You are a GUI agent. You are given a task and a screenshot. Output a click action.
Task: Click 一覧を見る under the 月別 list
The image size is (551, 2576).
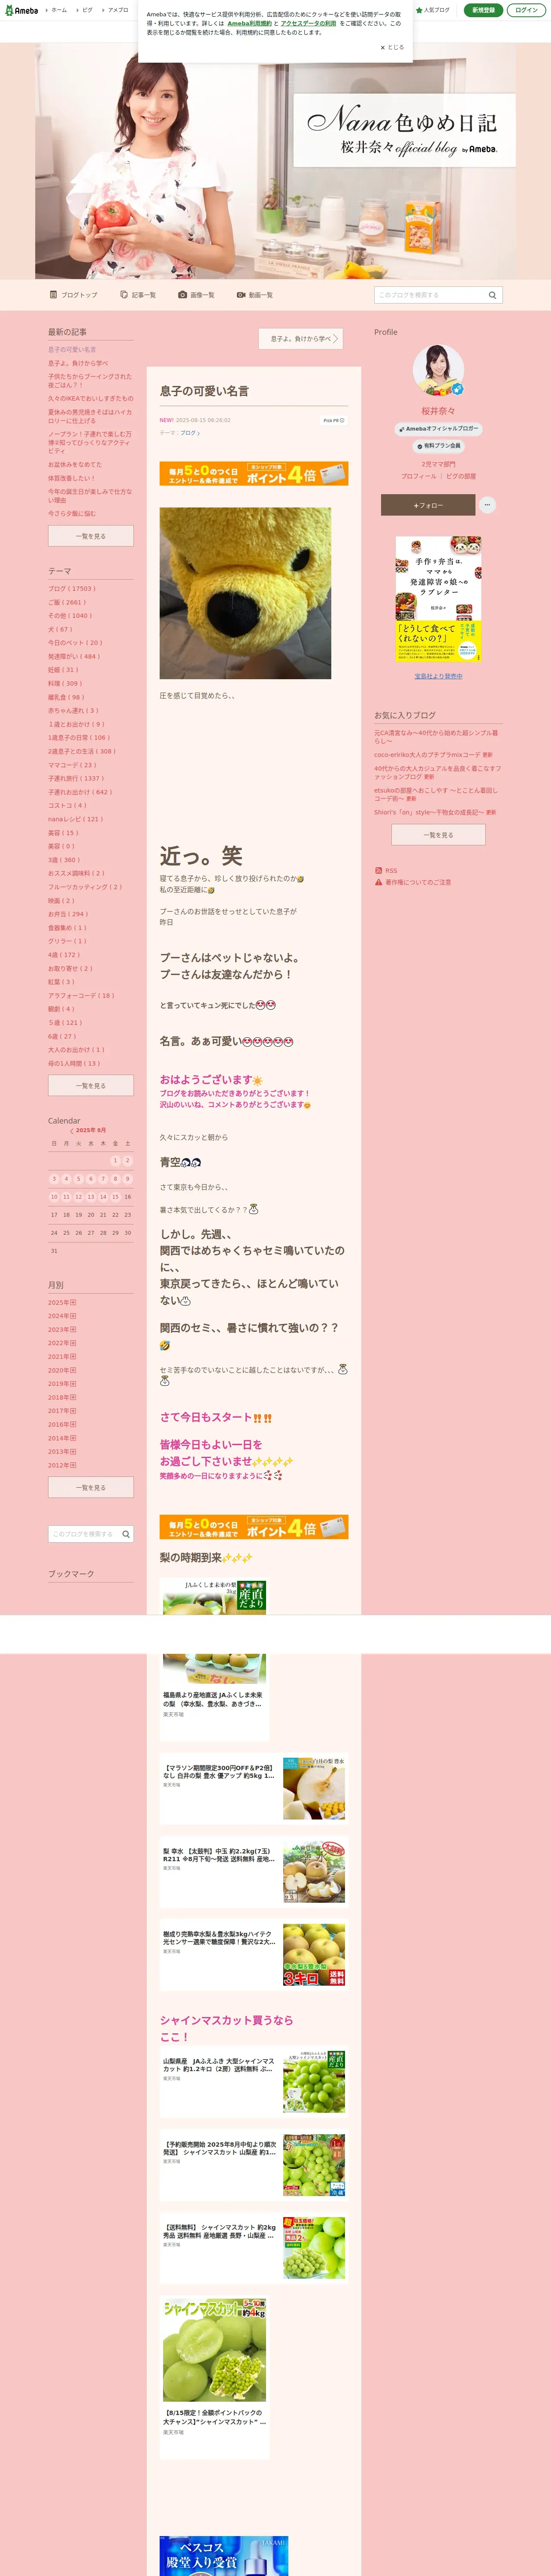click(x=91, y=1487)
